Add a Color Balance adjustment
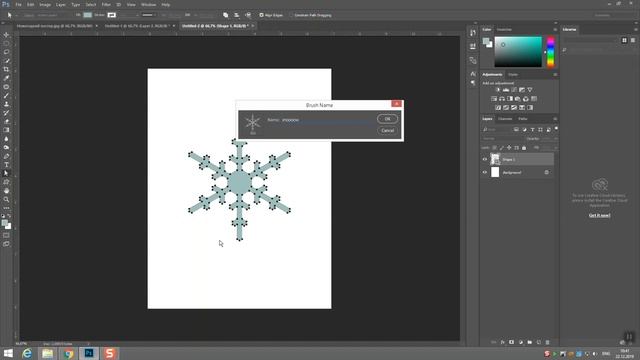The image size is (640, 360). tap(502, 99)
